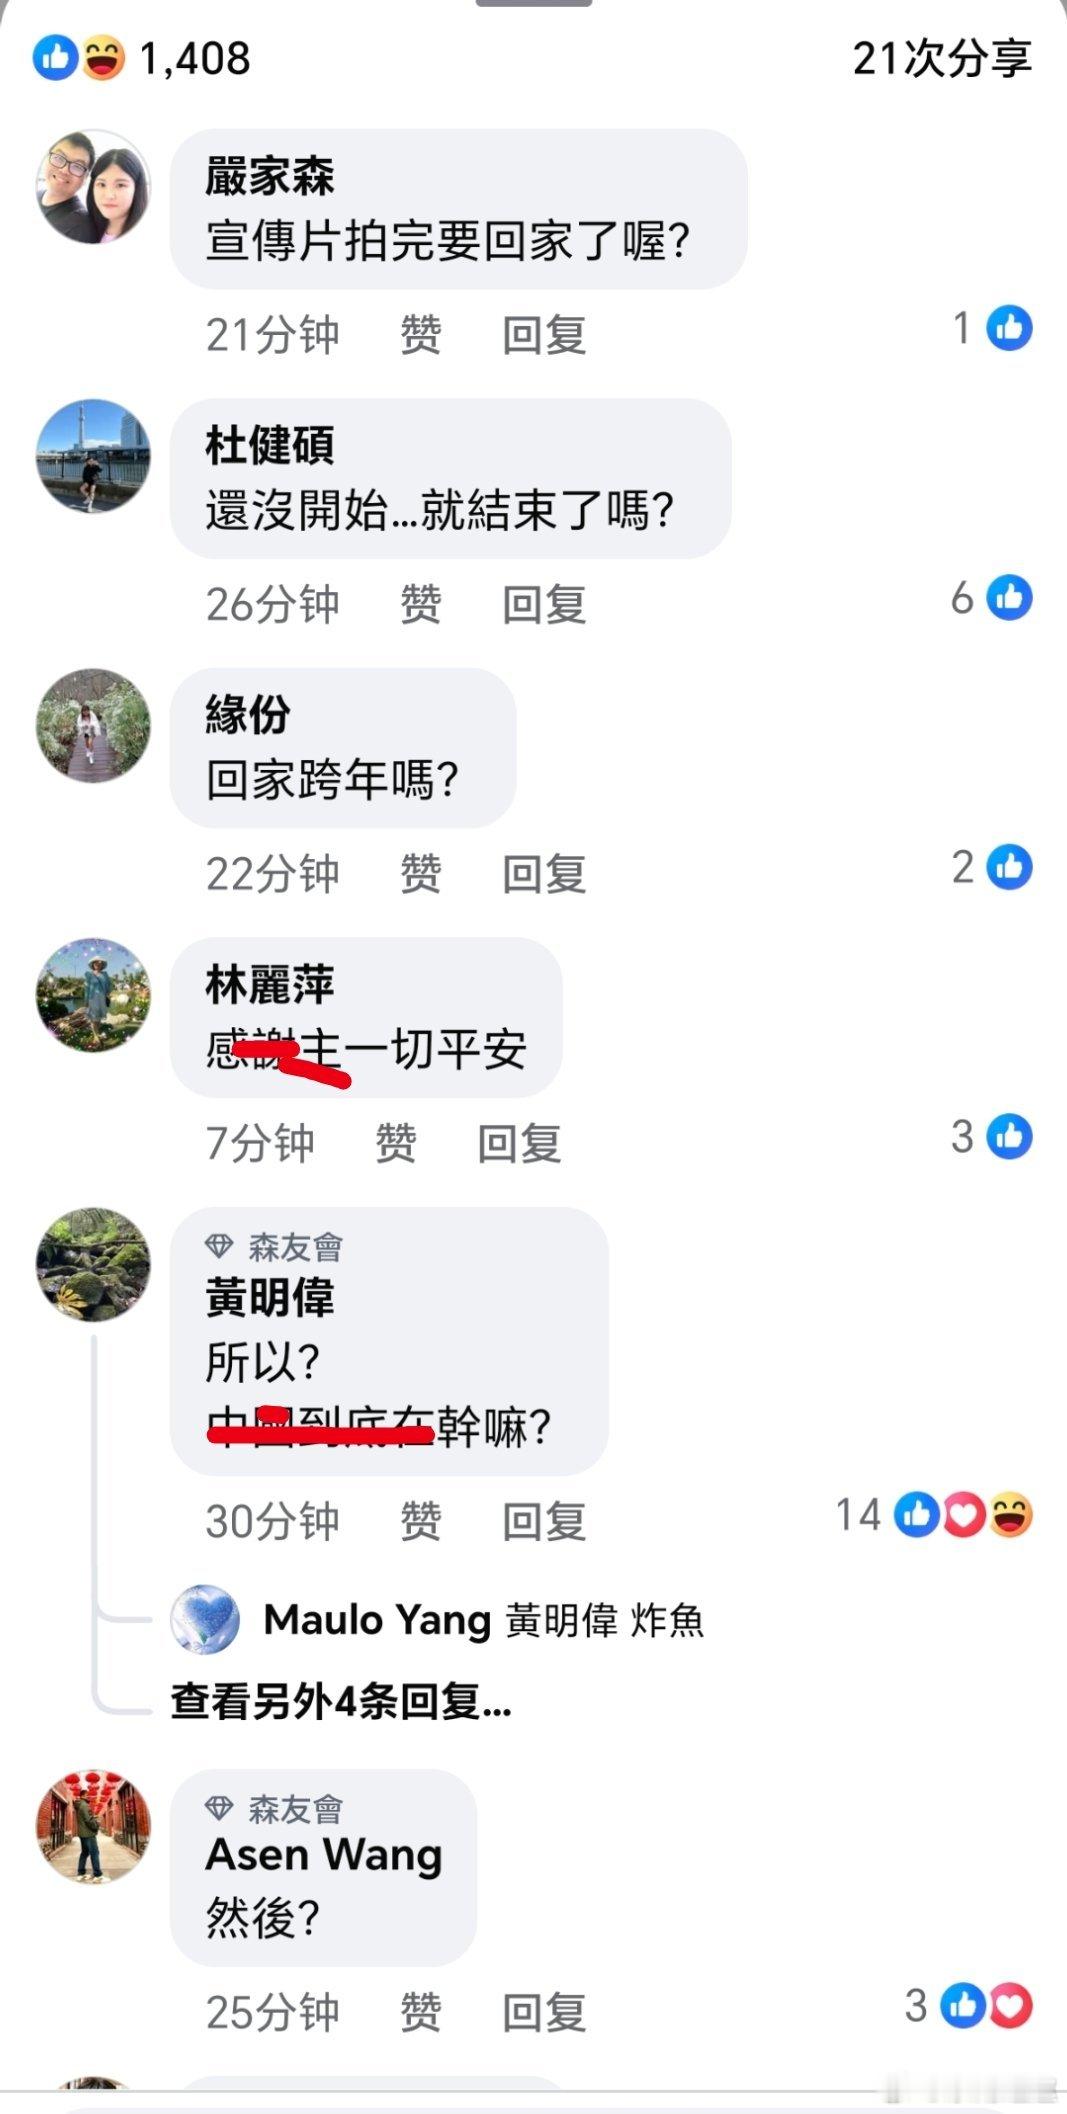
Task: Open the 21次分享 shares list
Action: [x=942, y=58]
